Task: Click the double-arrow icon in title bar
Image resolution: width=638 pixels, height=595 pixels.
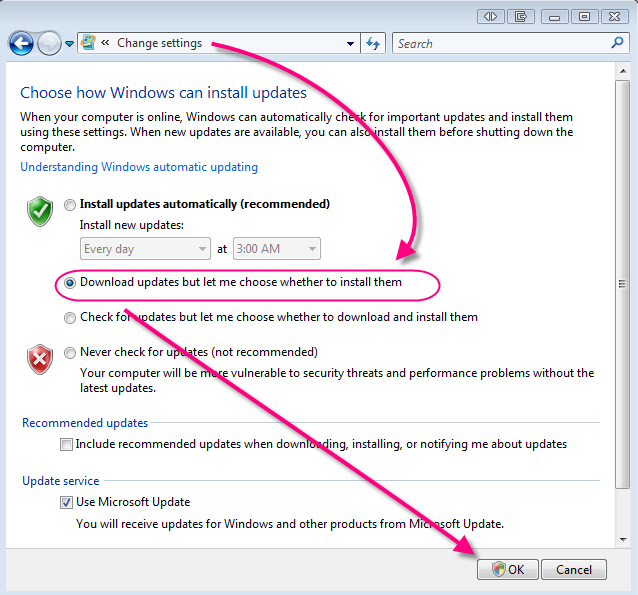Action: 490,16
